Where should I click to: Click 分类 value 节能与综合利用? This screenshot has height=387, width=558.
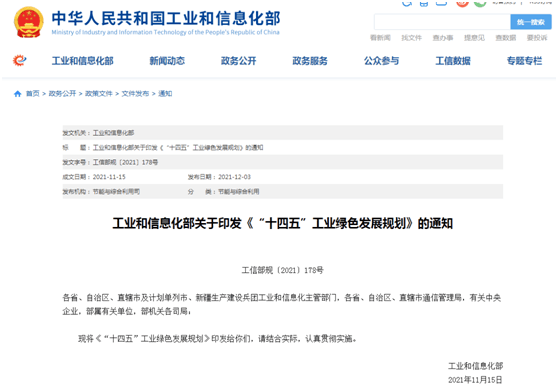tap(239, 192)
